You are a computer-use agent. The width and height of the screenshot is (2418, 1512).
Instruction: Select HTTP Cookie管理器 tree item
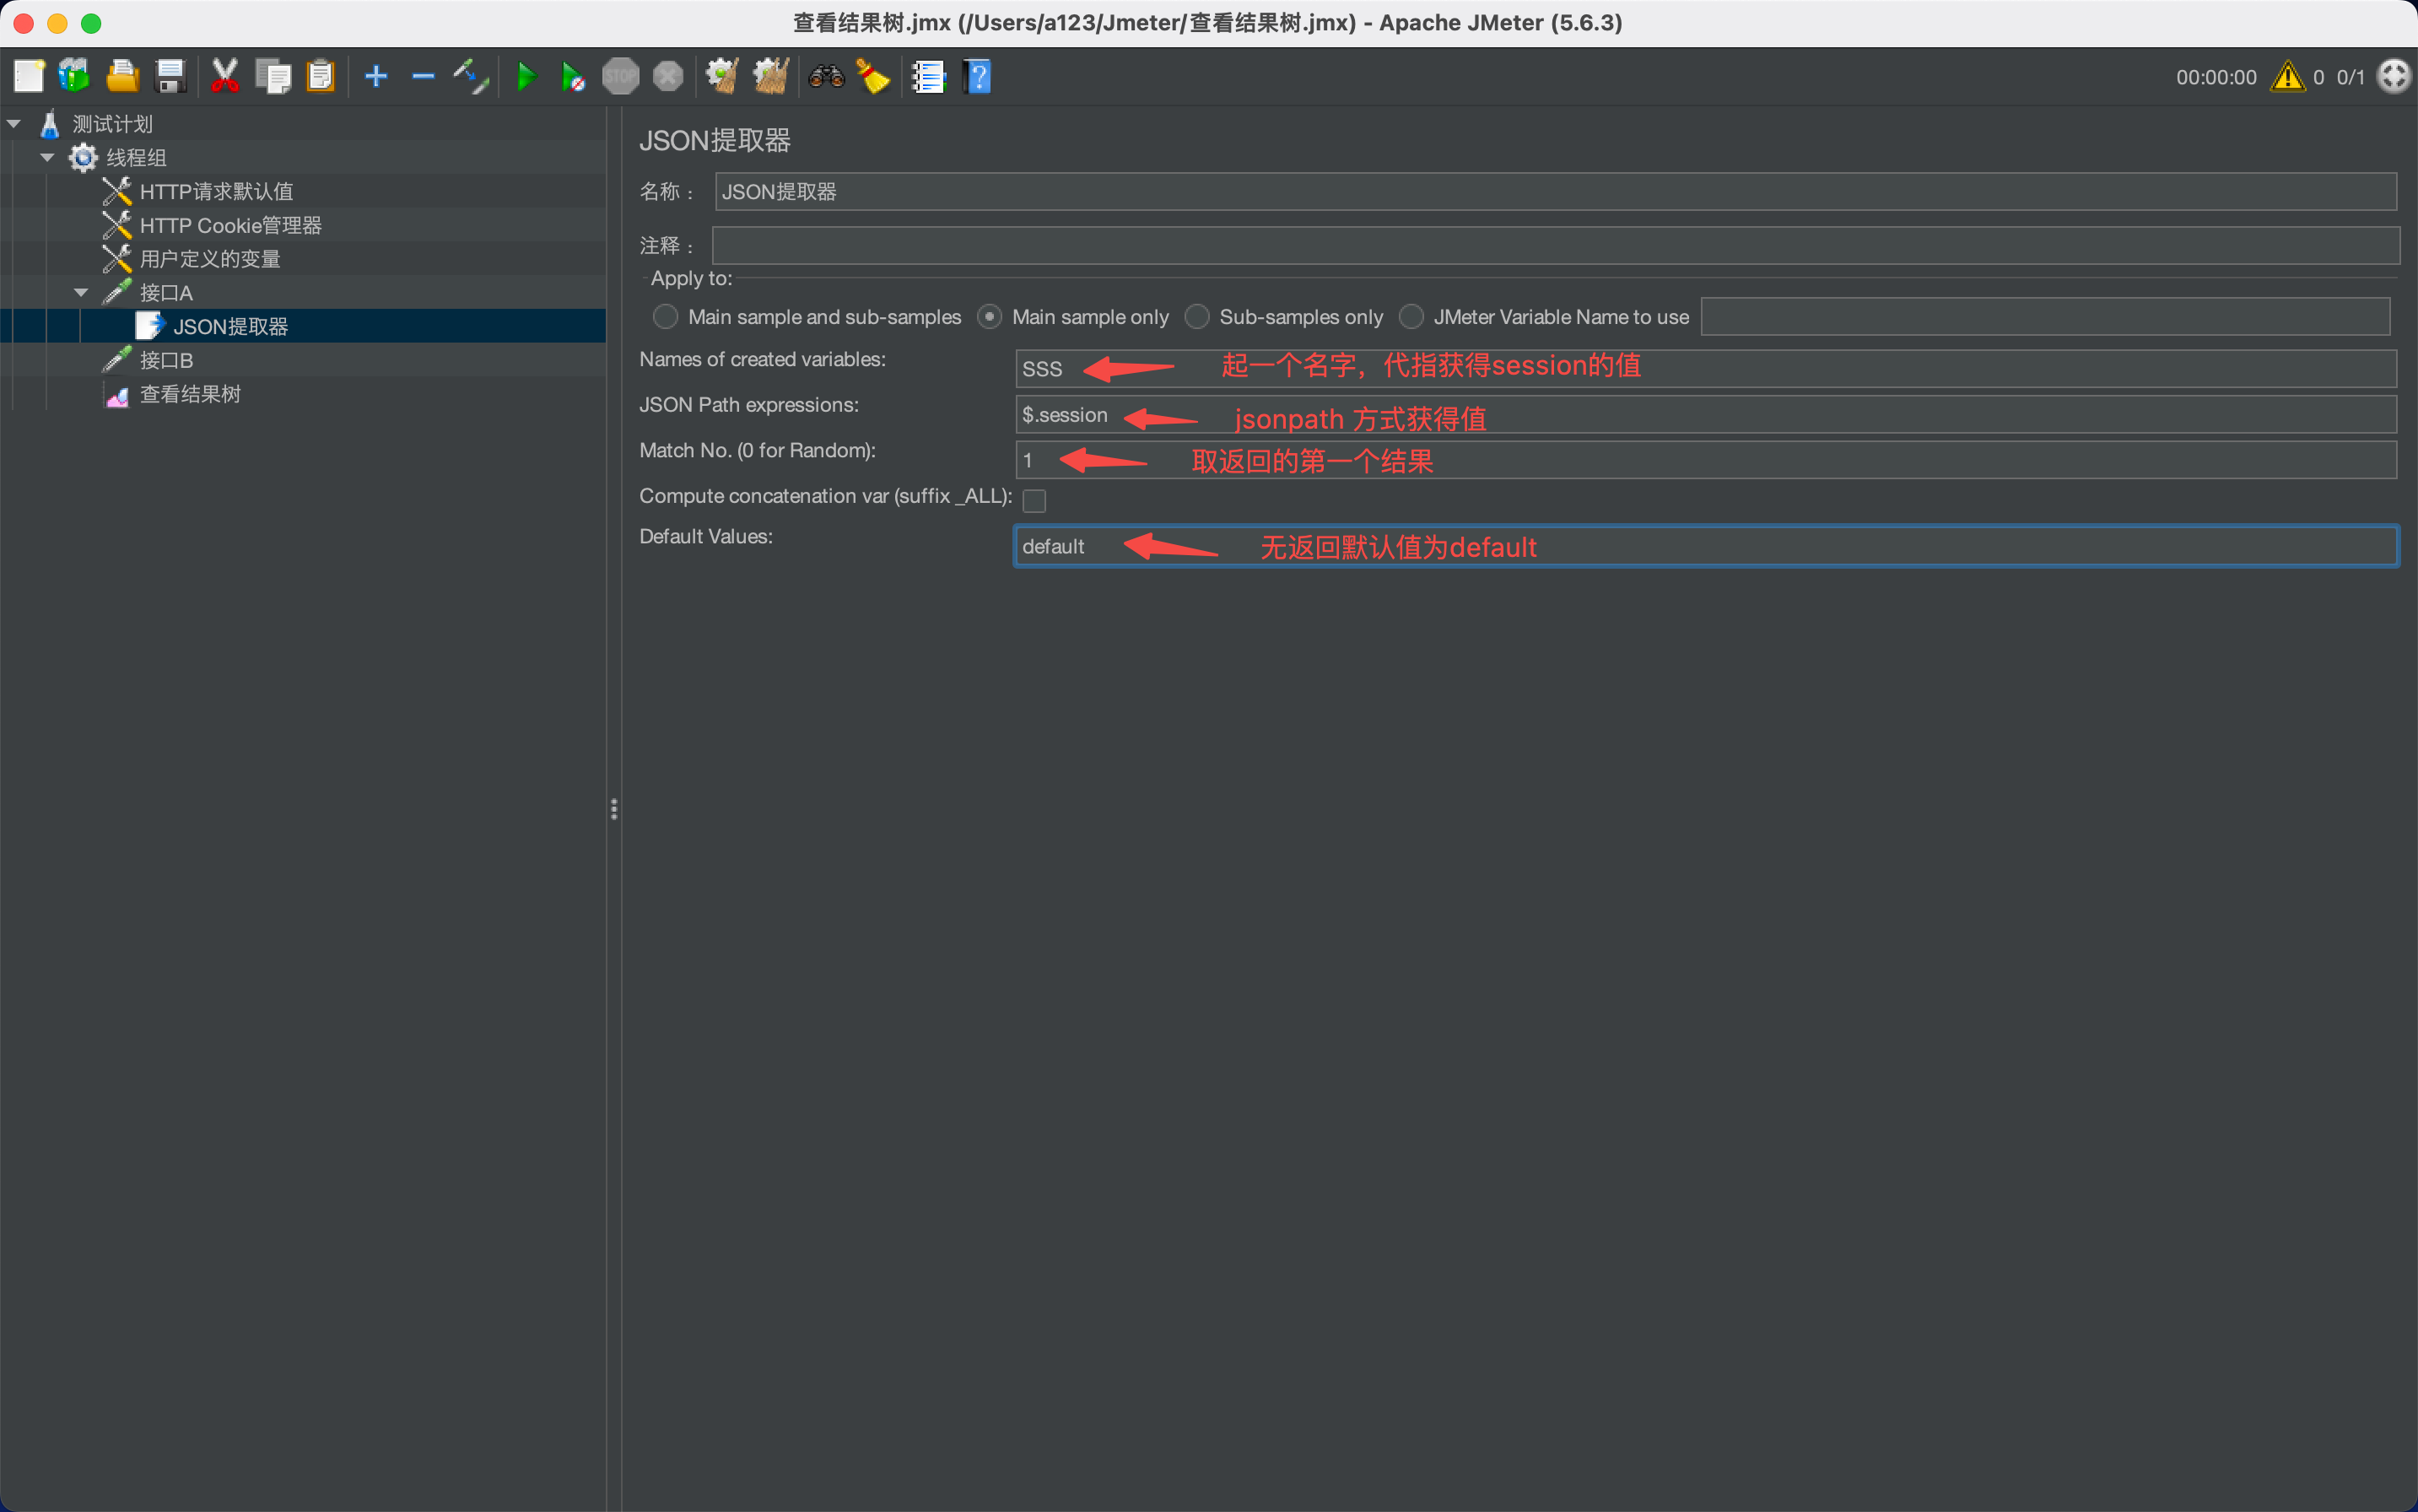tap(230, 226)
